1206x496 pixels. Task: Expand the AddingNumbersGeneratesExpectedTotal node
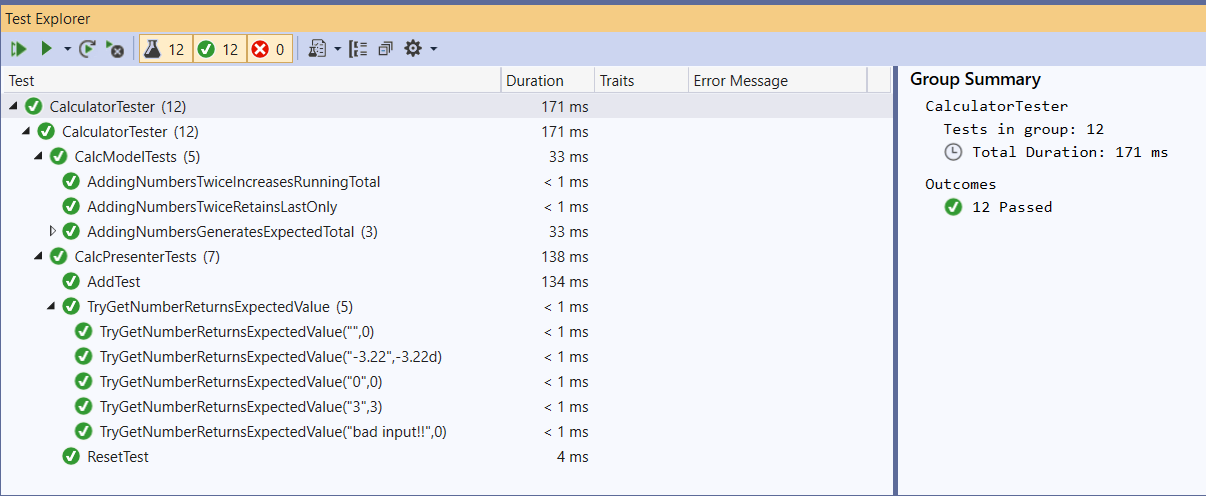point(53,232)
